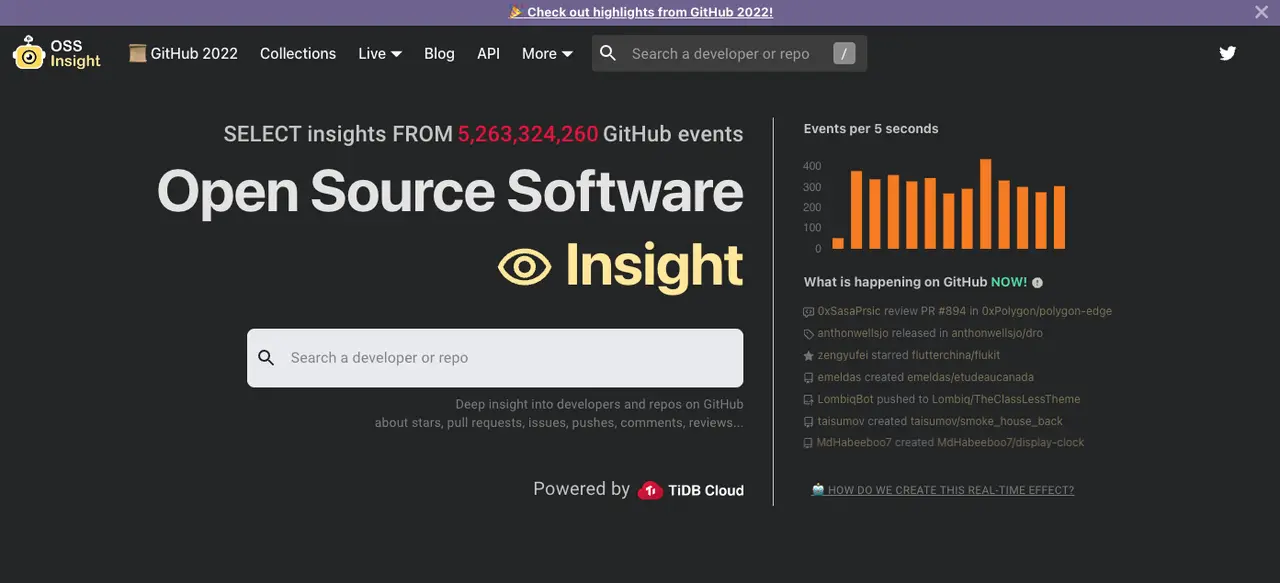Click the OSS Insight logo
Image resolution: width=1280 pixels, height=583 pixels.
coord(57,53)
